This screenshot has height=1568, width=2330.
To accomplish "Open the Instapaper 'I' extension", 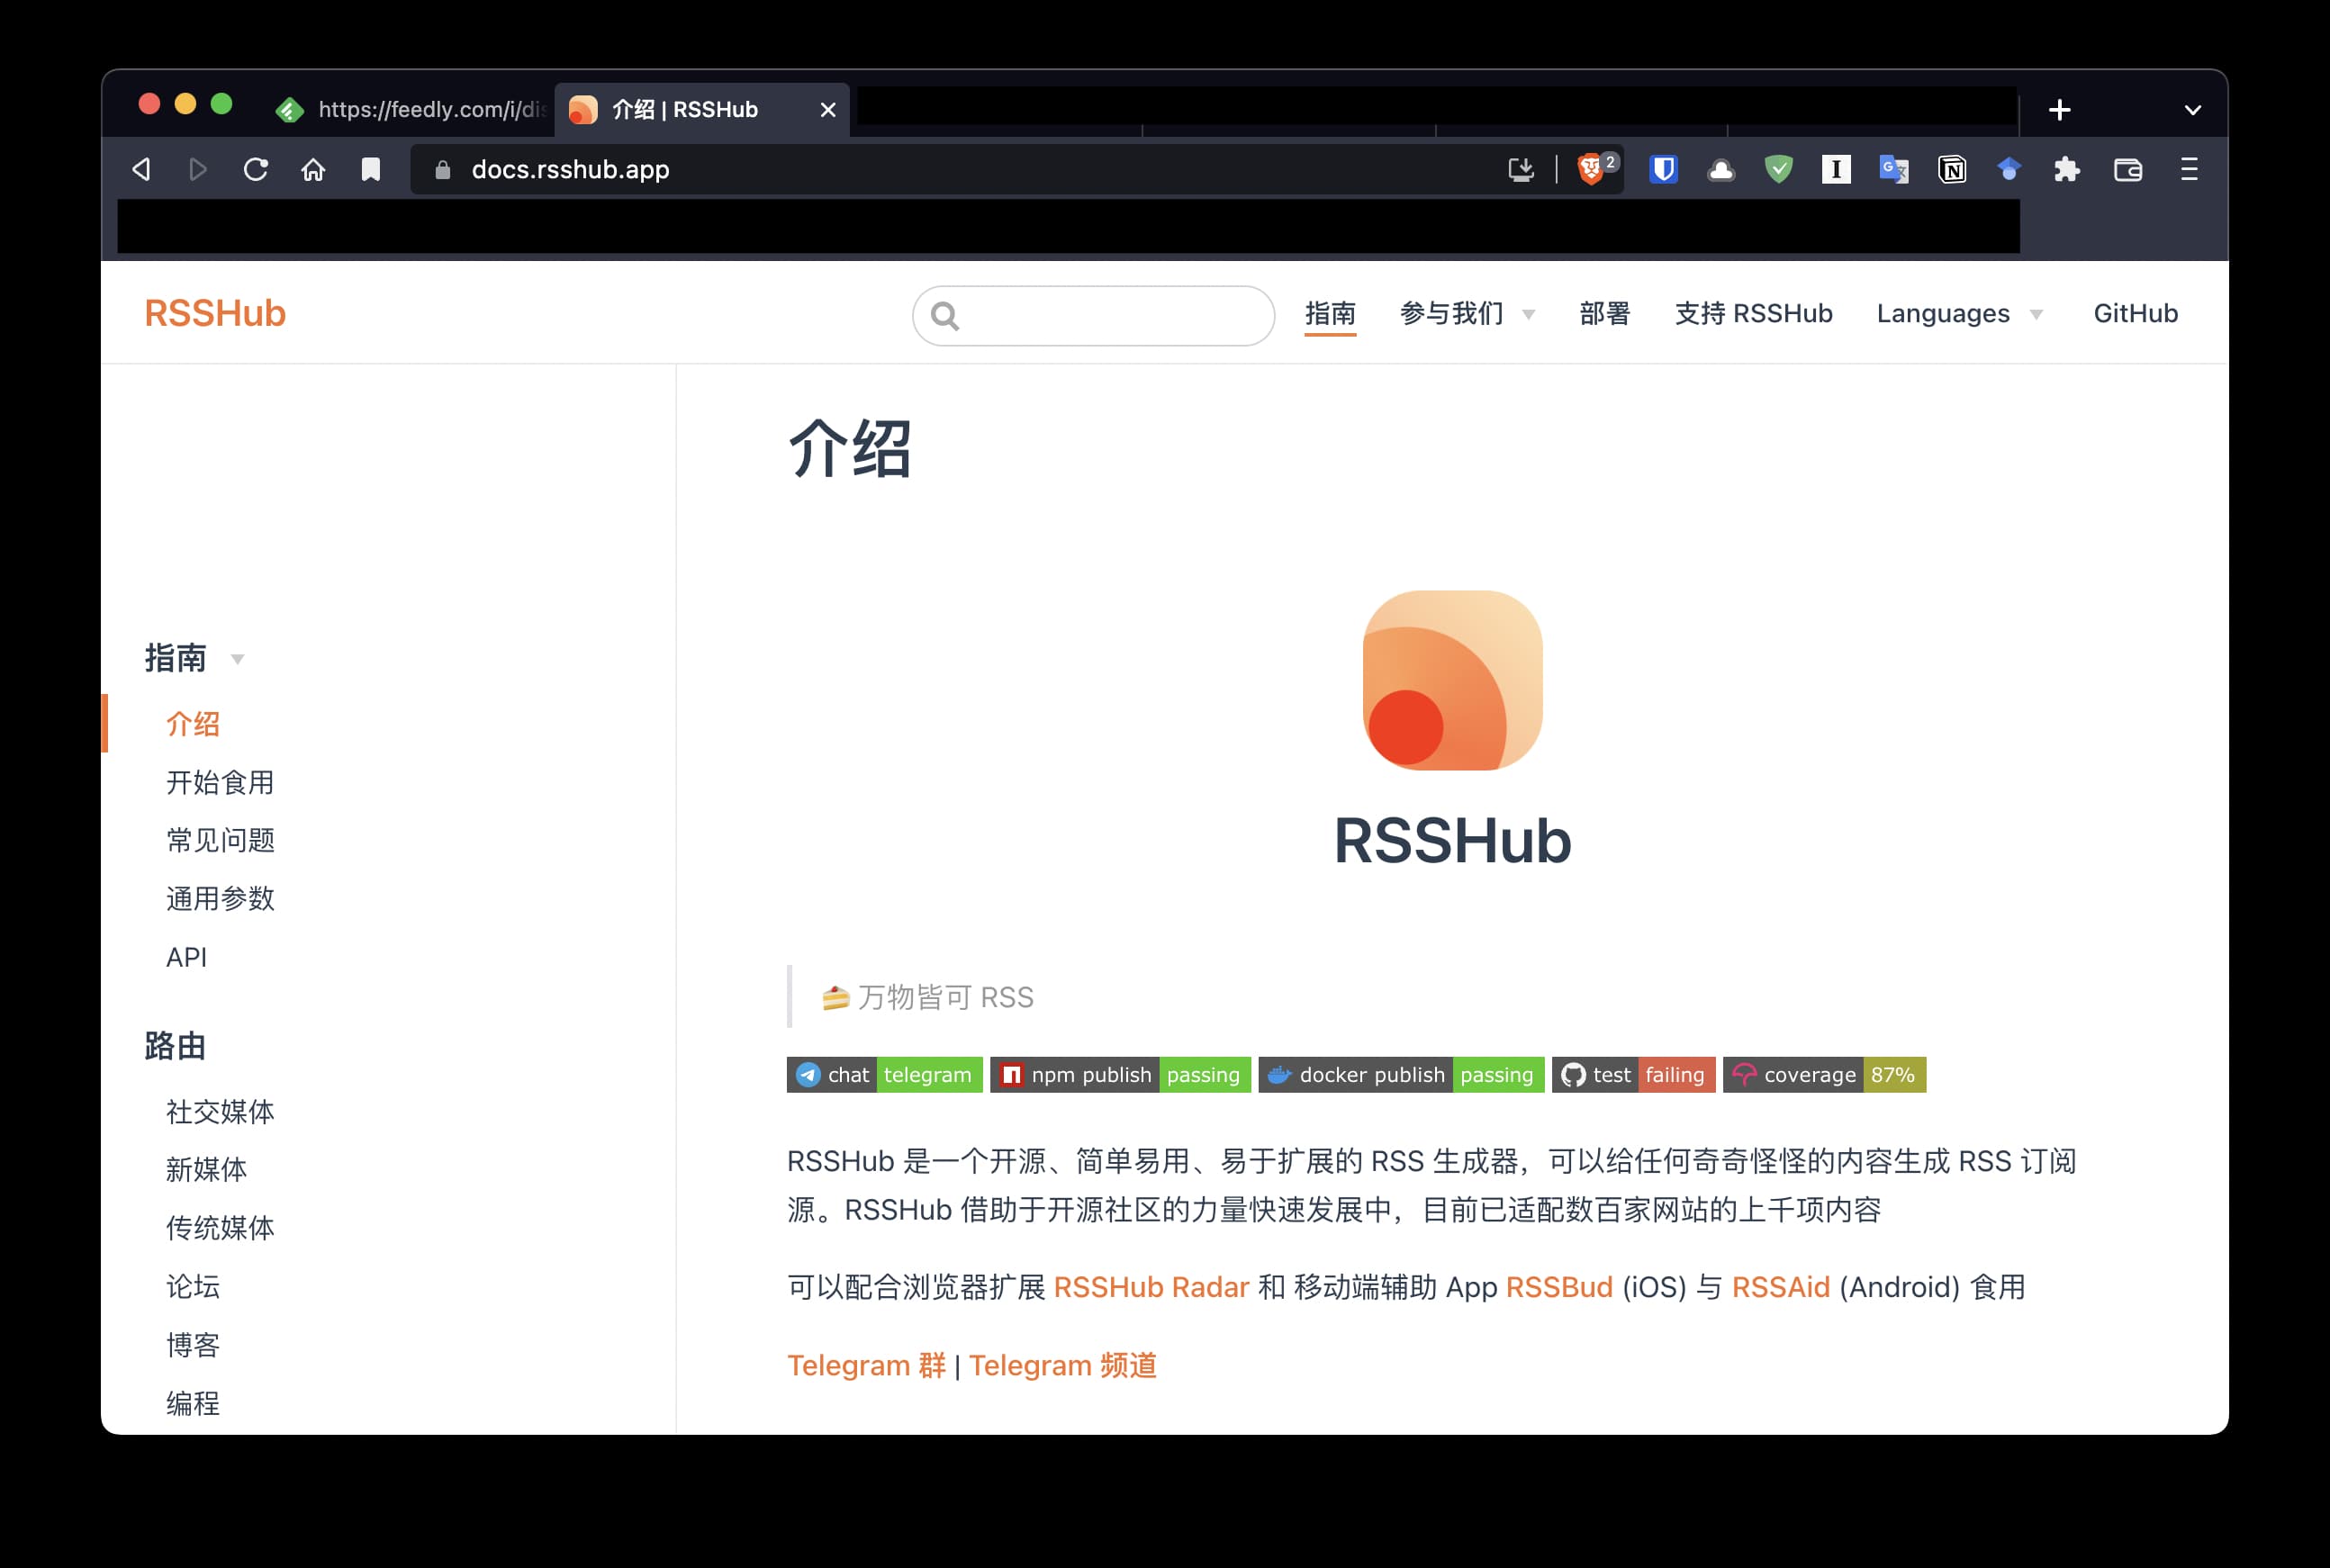I will click(x=1836, y=169).
